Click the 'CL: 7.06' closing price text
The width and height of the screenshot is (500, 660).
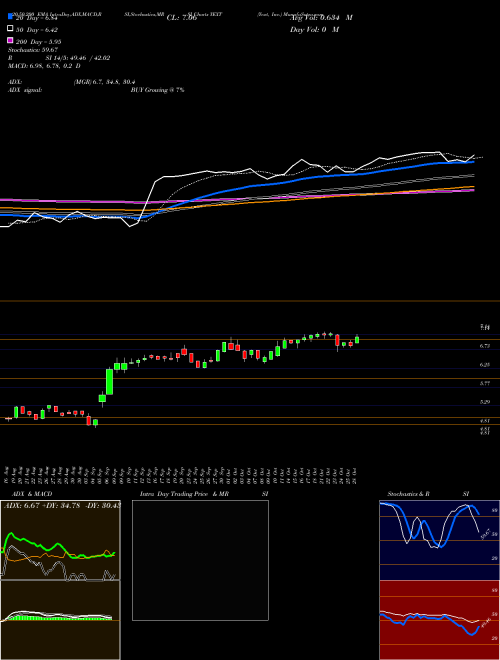click(x=182, y=18)
